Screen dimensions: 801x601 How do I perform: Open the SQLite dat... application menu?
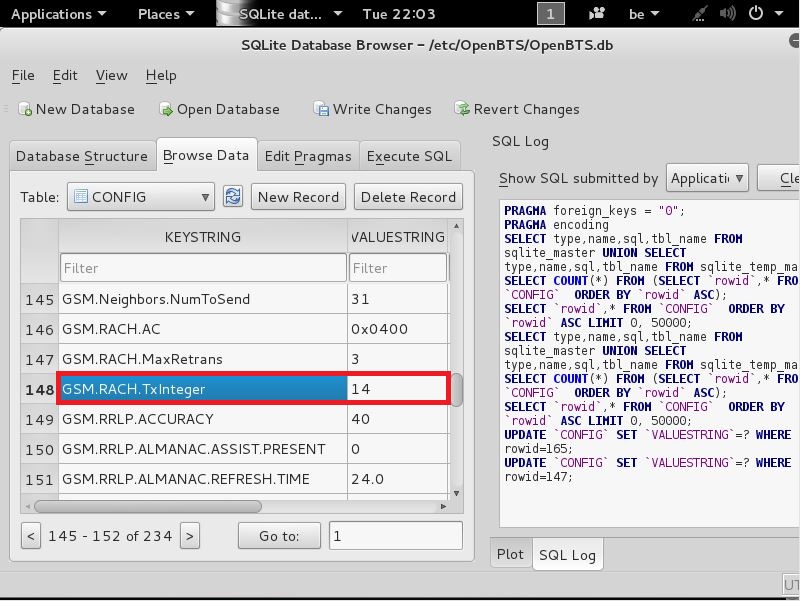(x=280, y=14)
